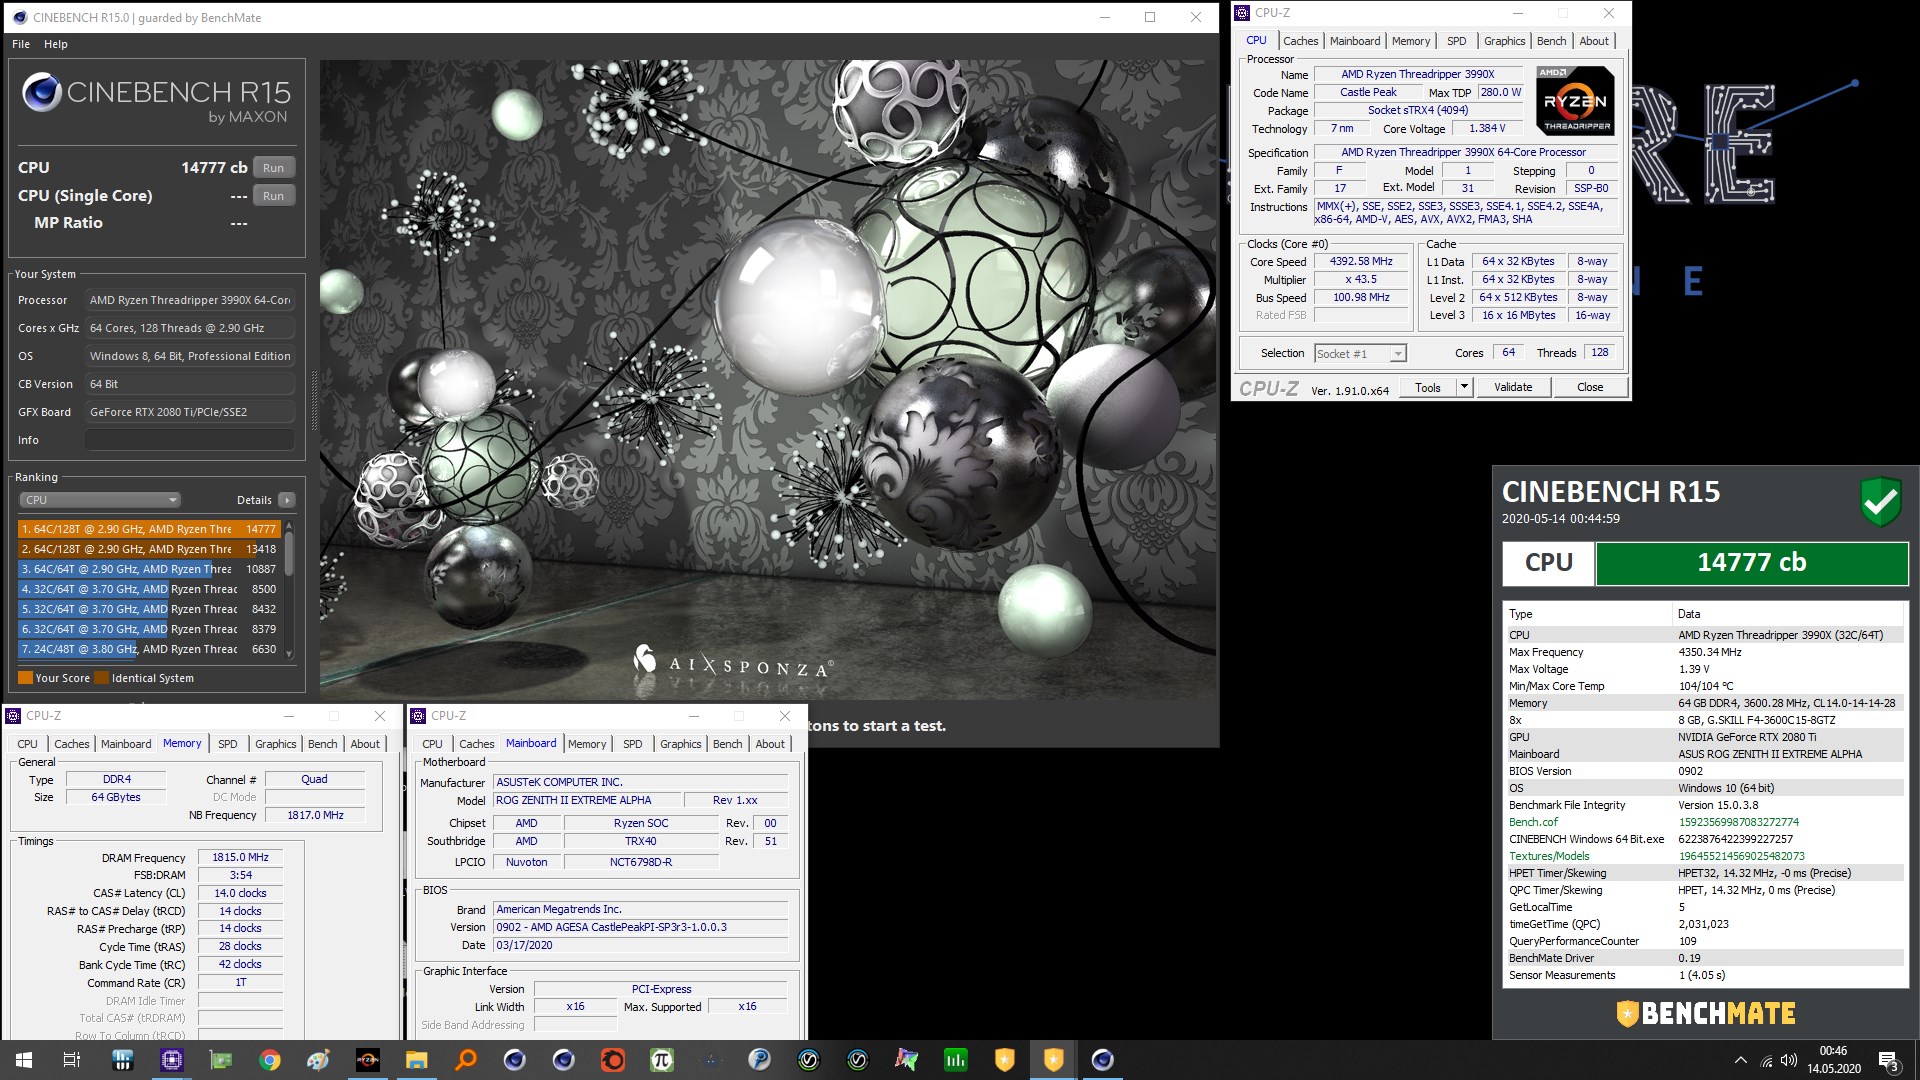Click the Core Speed 4392.58 MHz value
The width and height of the screenshot is (1920, 1080).
point(1361,262)
